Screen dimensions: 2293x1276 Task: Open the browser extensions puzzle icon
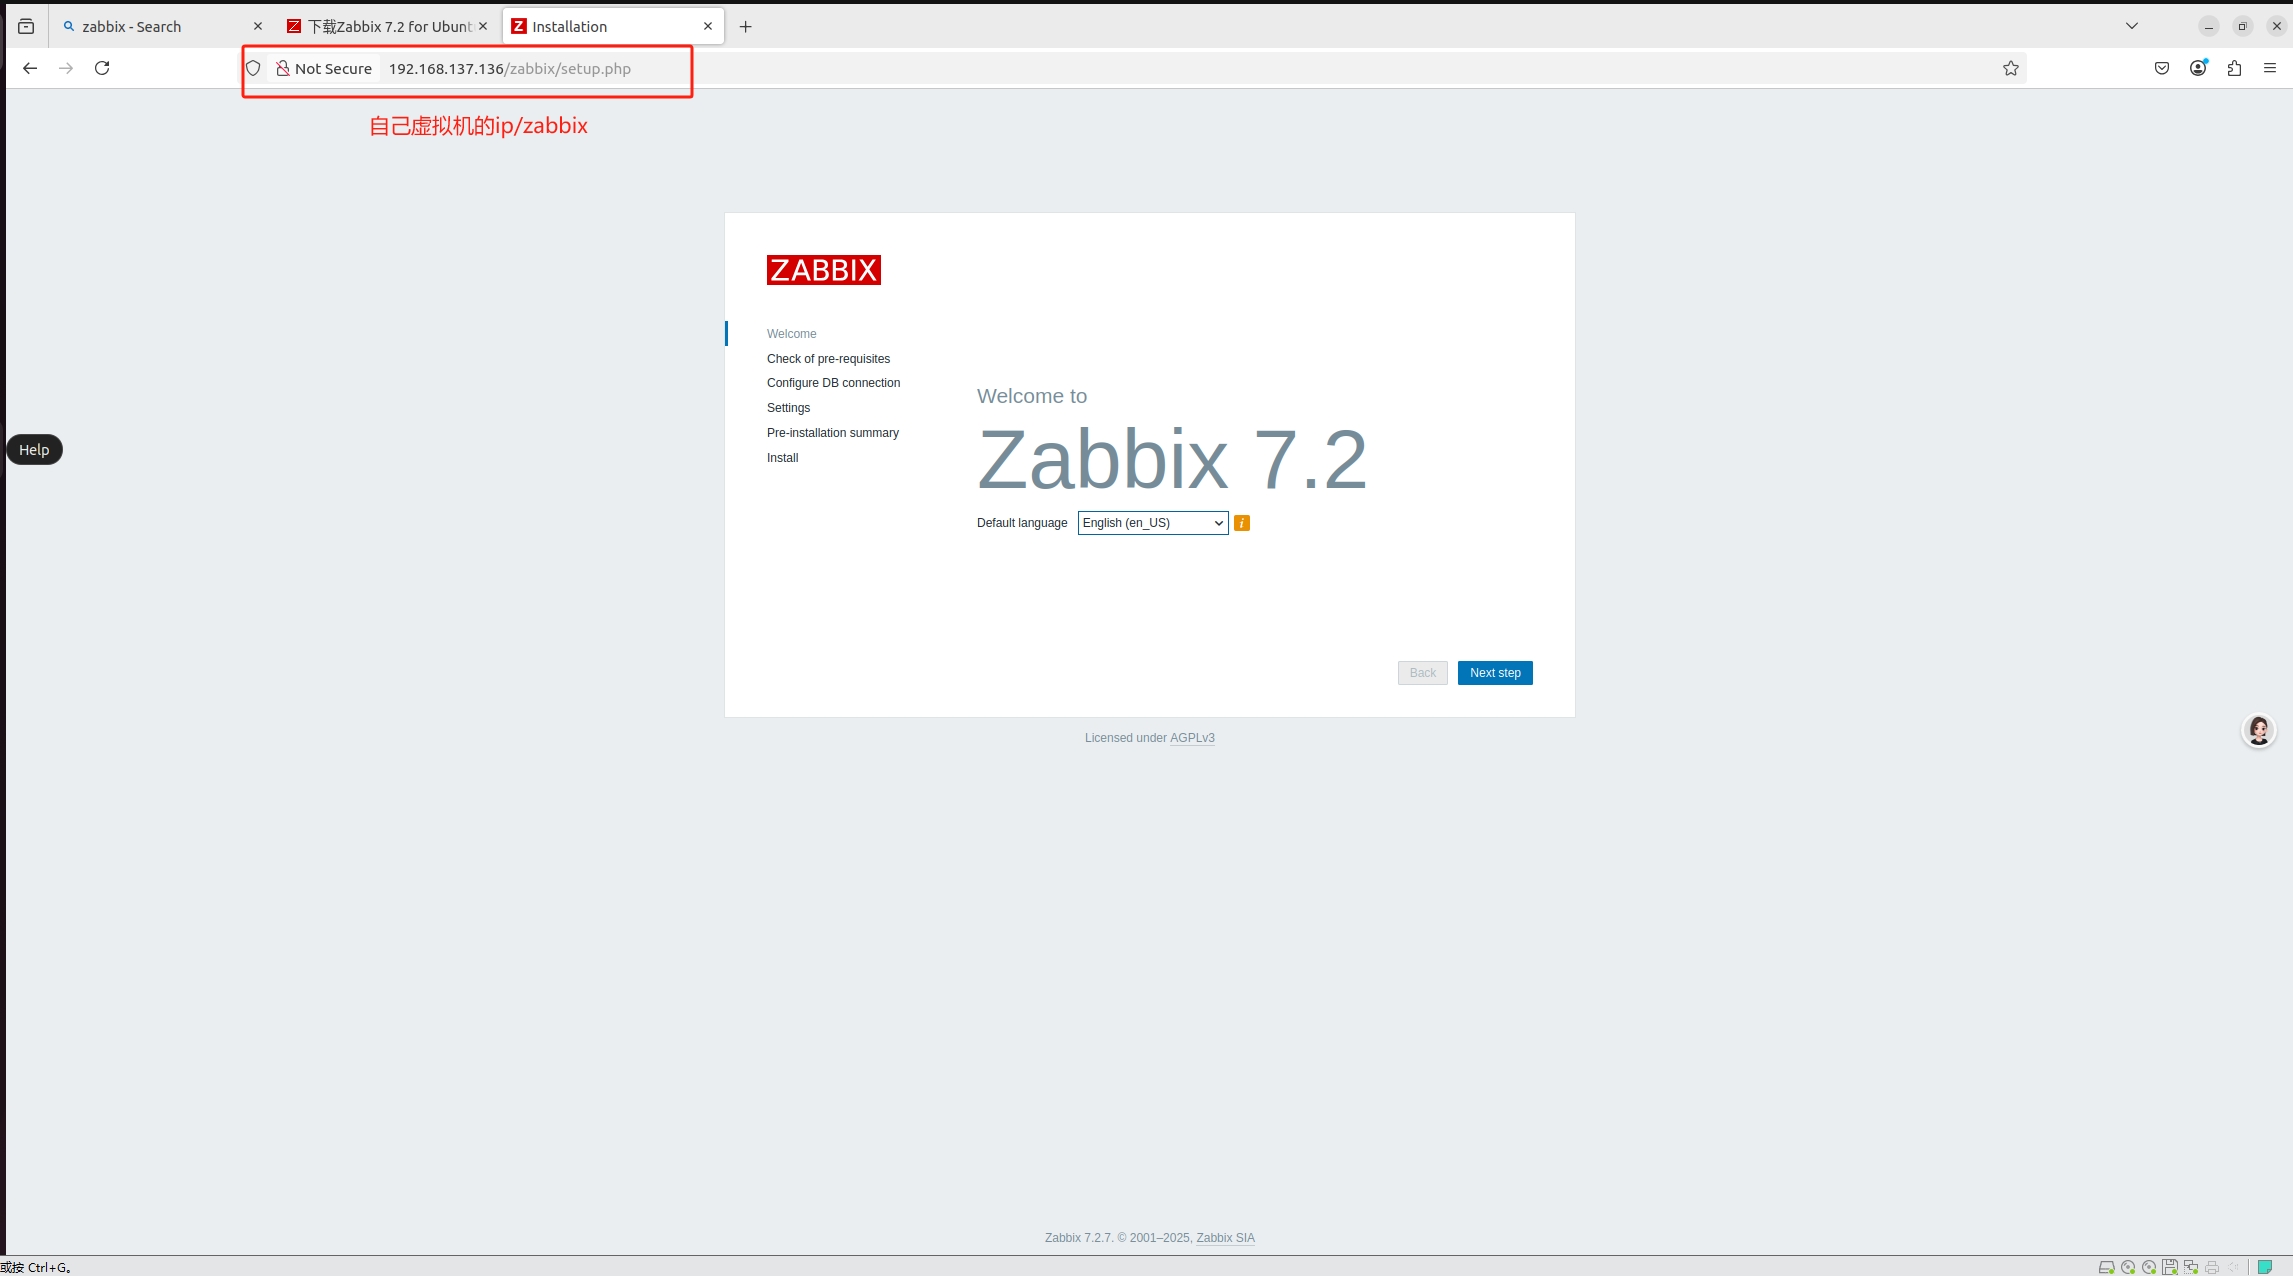(x=2235, y=68)
